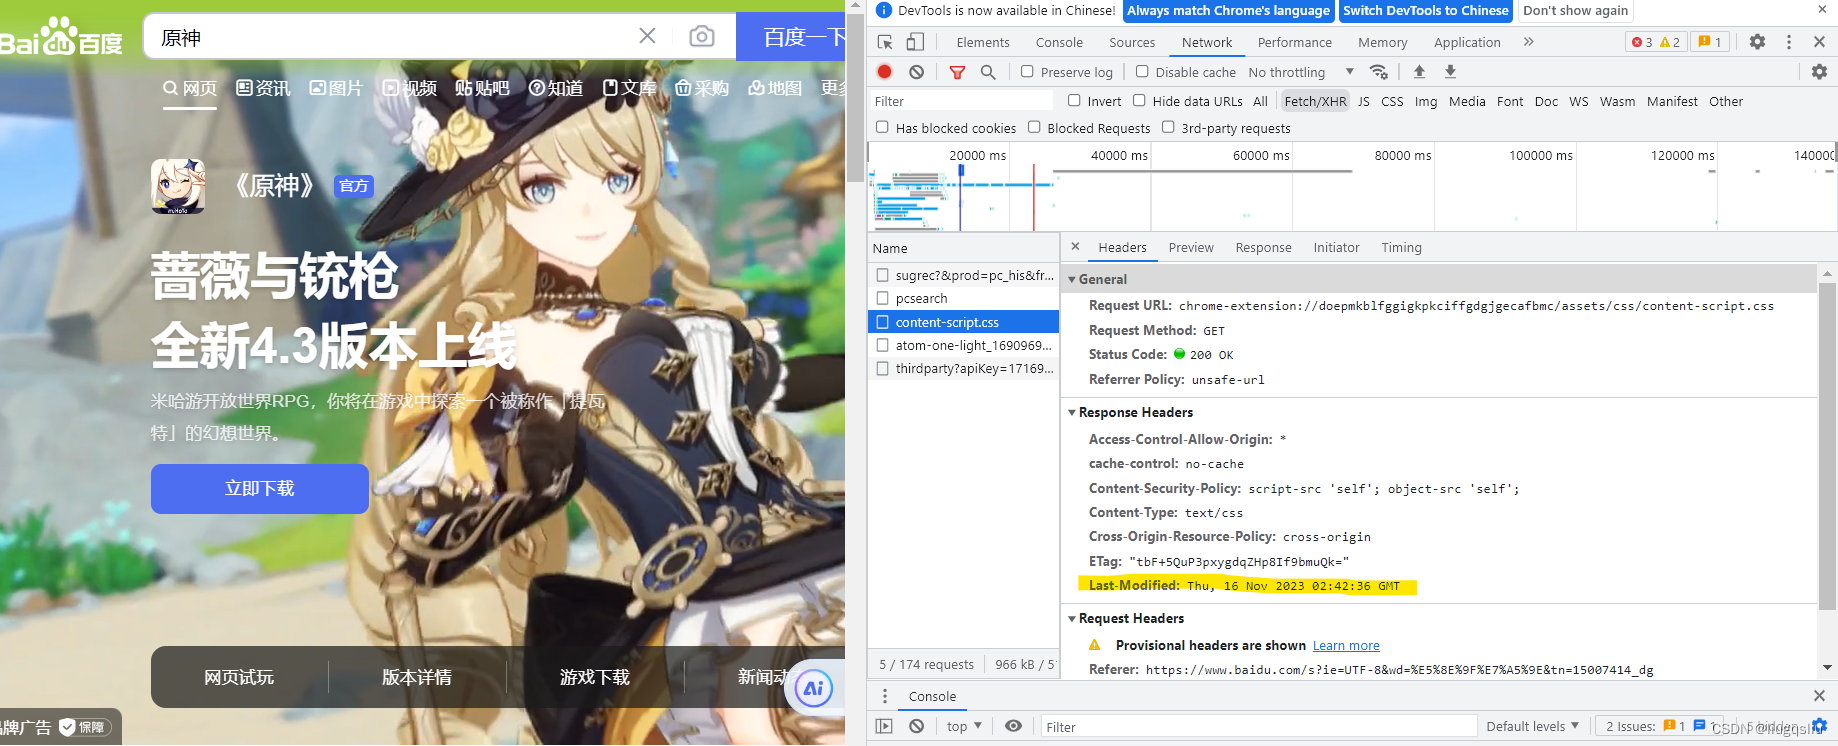Click the Genshin Impact game avatar icon
Image resolution: width=1838 pixels, height=746 pixels.
tap(178, 186)
